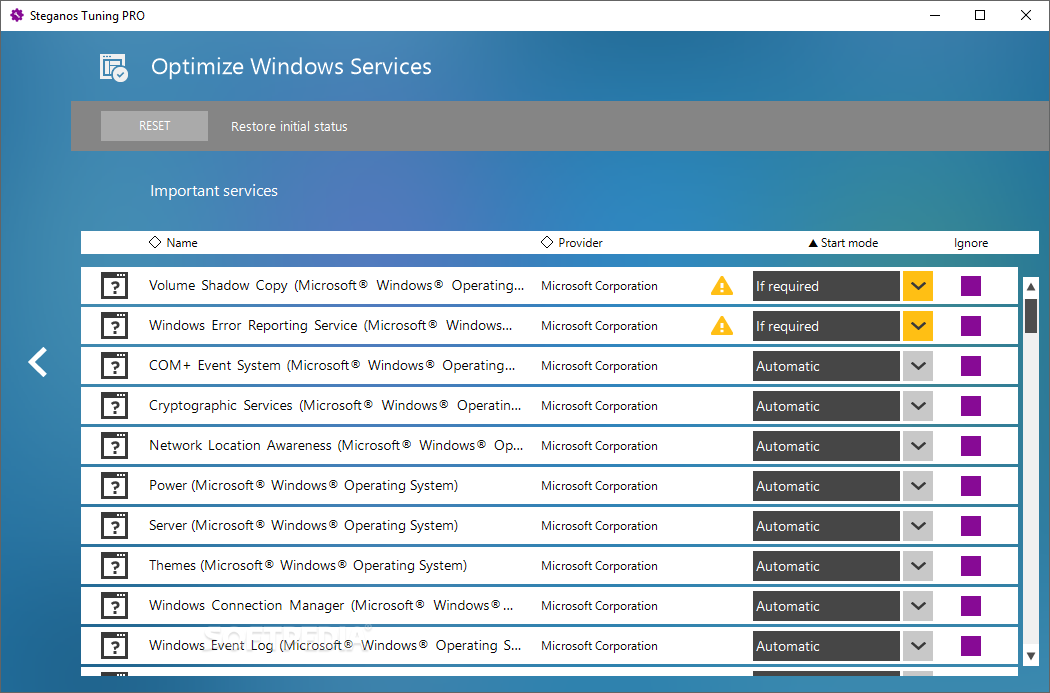Image resolution: width=1050 pixels, height=693 pixels.
Task: Toggle Ignore for Themes service
Action: tap(971, 566)
